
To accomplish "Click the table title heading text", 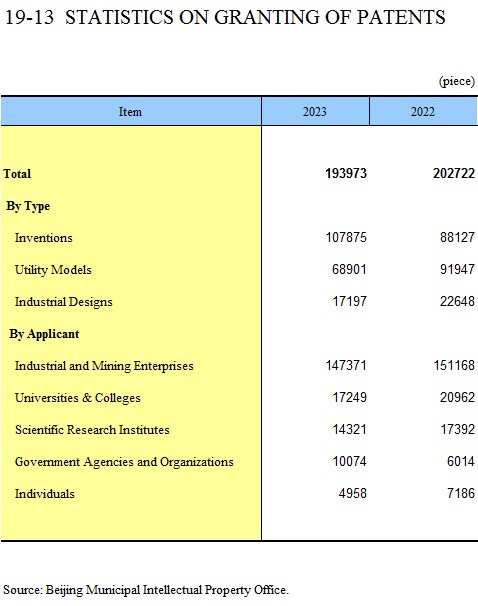I will coord(225,17).
